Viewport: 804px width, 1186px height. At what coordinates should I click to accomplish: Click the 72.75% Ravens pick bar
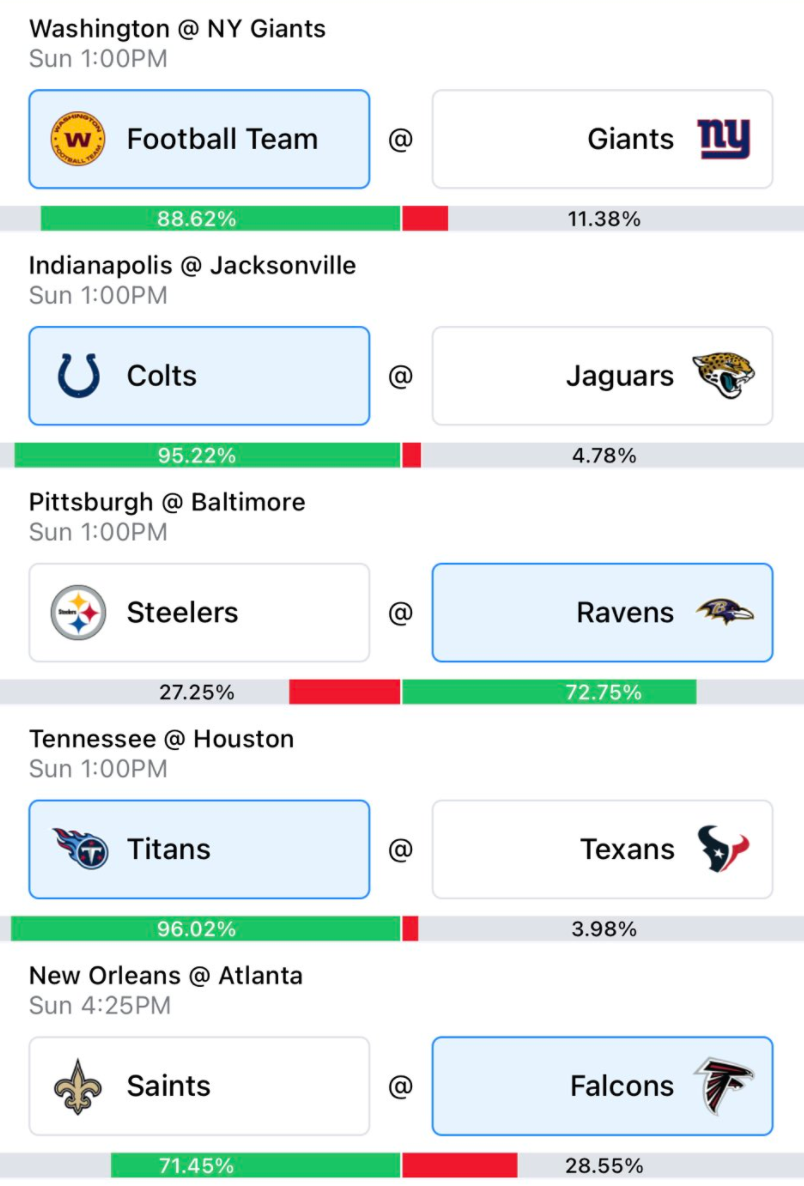[x=549, y=692]
